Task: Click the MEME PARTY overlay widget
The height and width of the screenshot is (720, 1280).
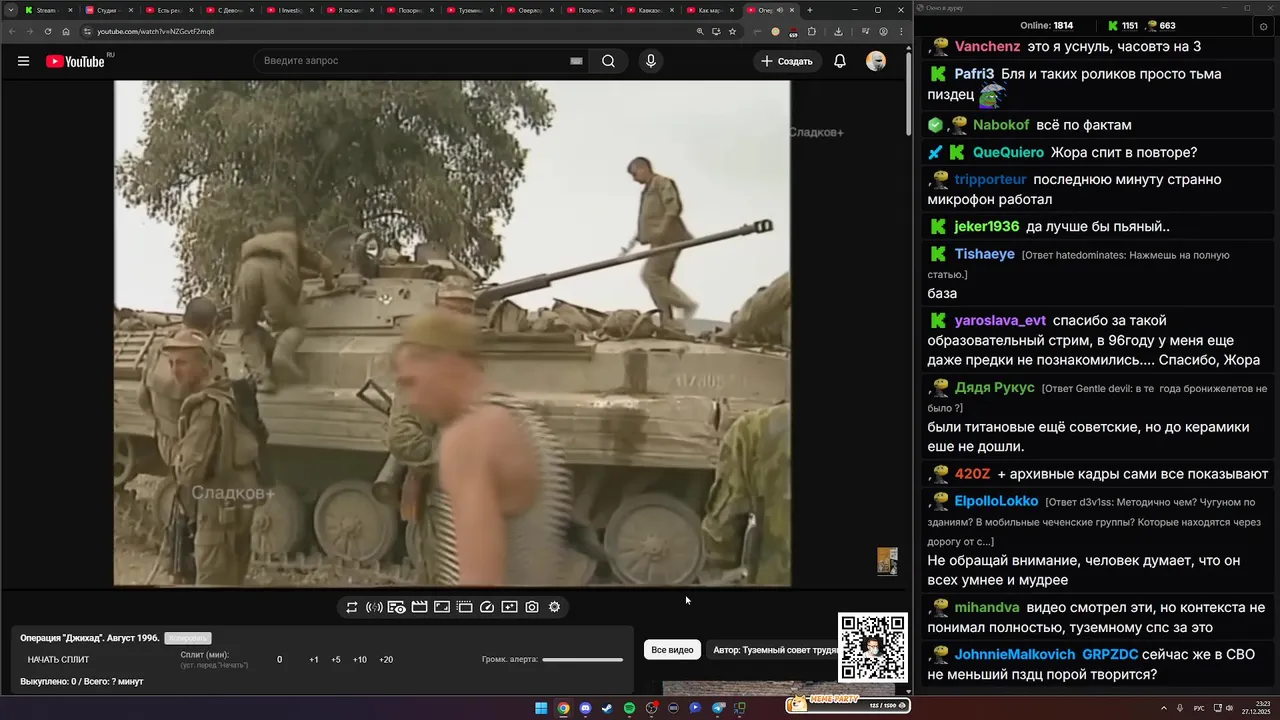Action: tap(846, 704)
